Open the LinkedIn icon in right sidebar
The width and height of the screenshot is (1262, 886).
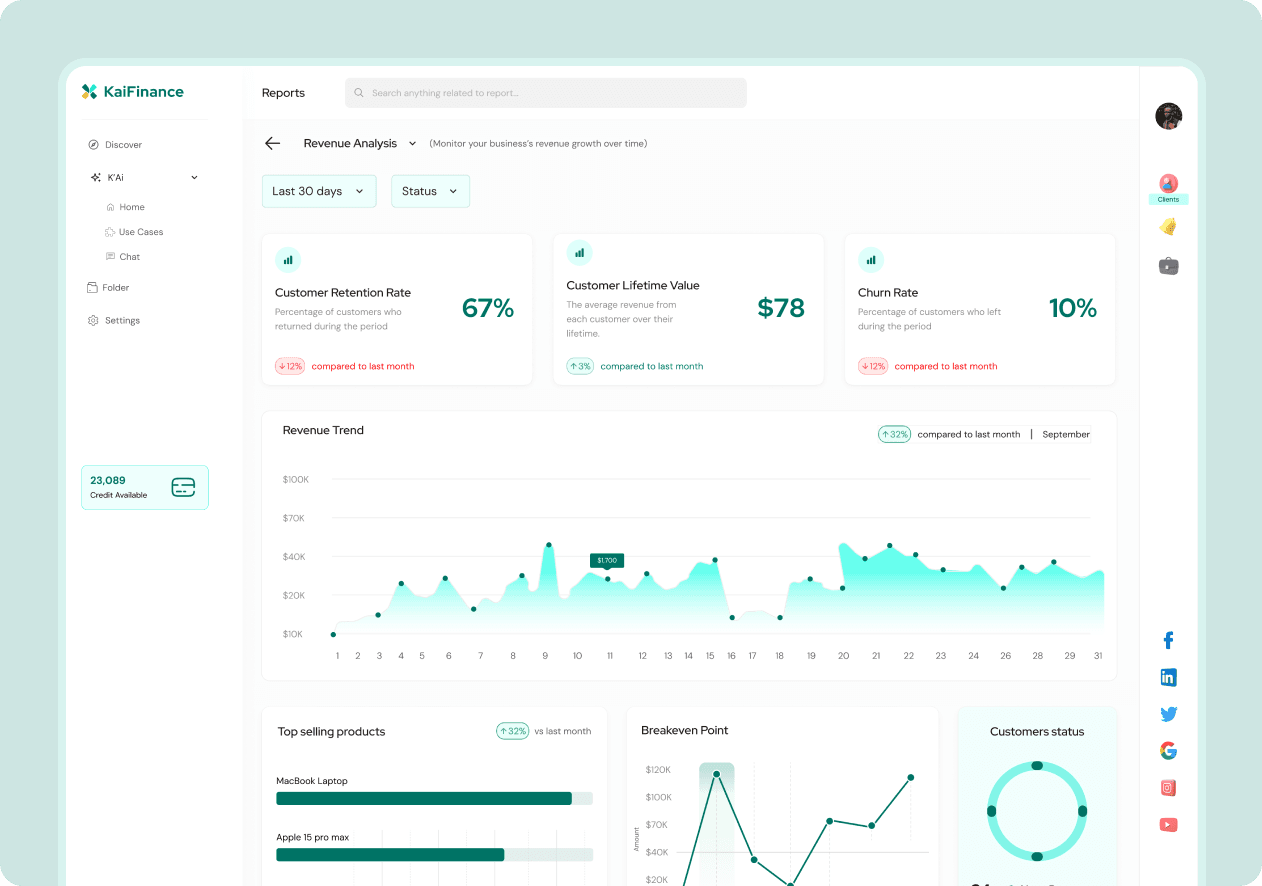[1168, 678]
